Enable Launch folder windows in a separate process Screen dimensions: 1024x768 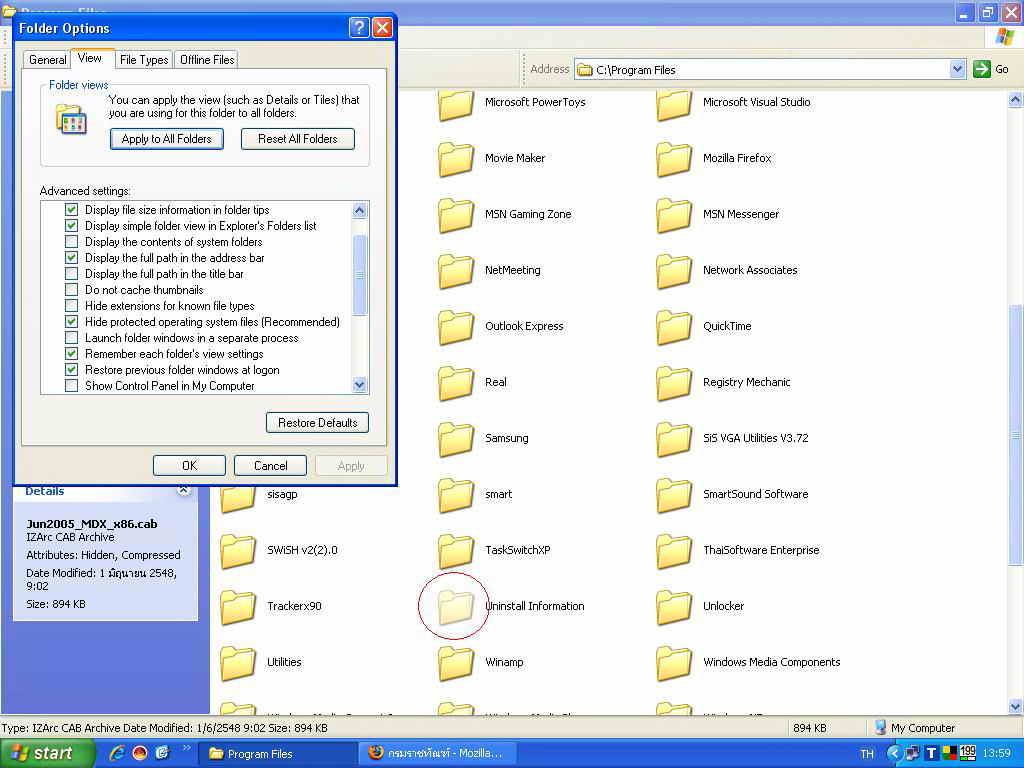[x=71, y=338]
